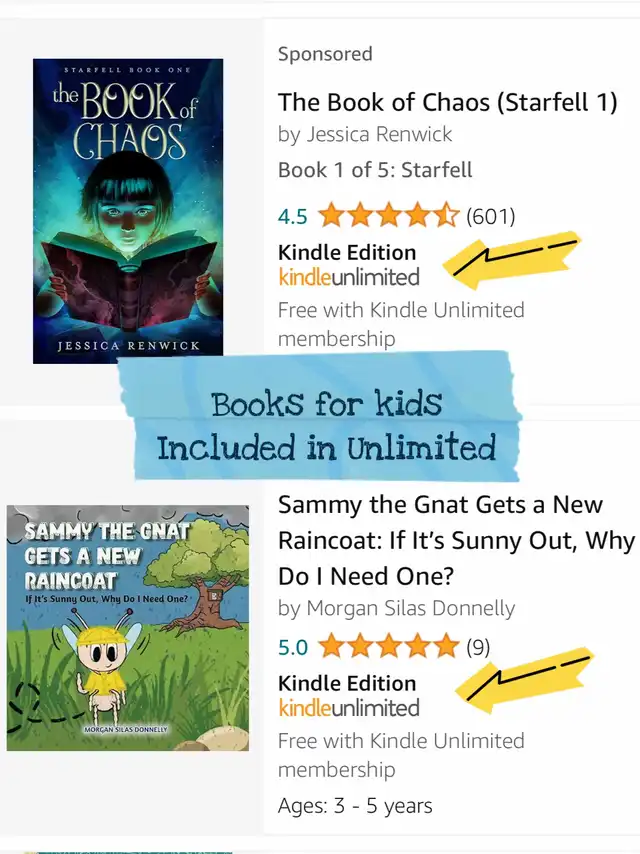Image resolution: width=640 pixels, height=854 pixels.
Task: Open The Book of Chaos cover thumbnail
Action: [x=128, y=211]
